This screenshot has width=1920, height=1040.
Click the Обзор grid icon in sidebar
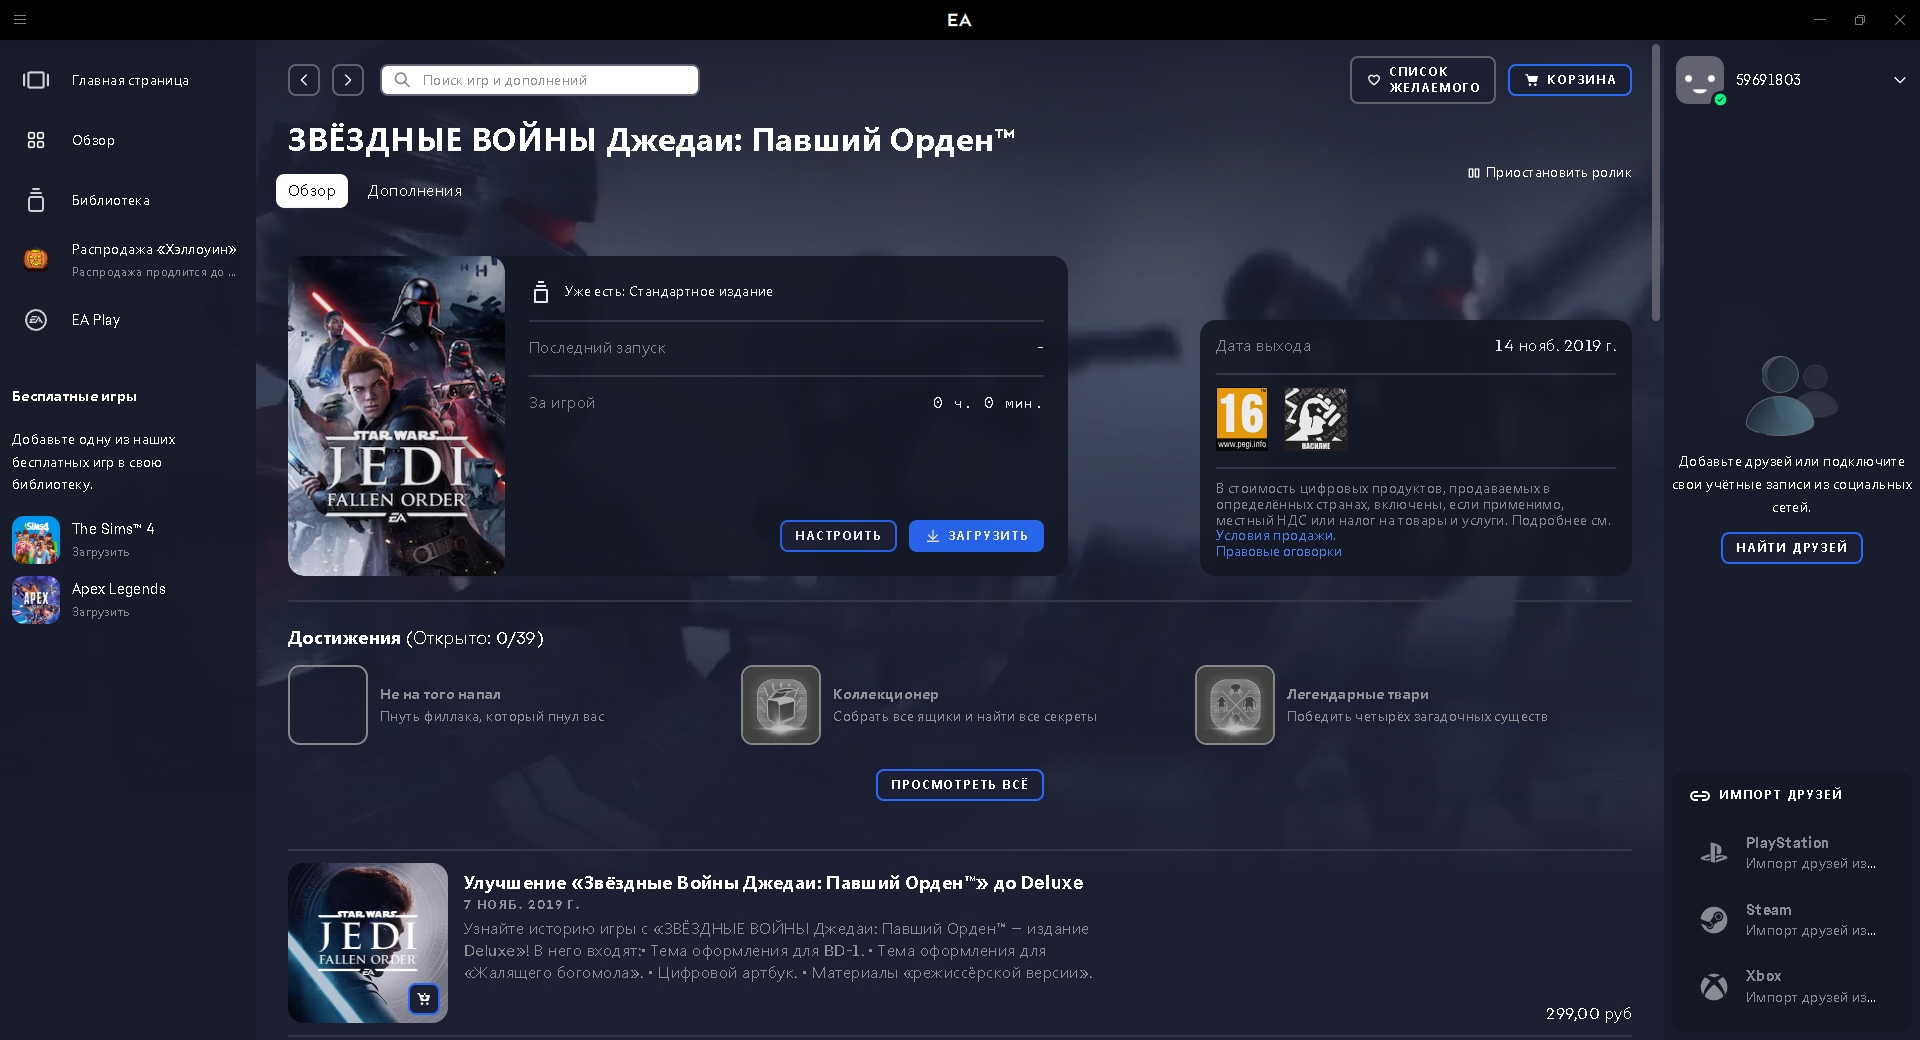[36, 140]
